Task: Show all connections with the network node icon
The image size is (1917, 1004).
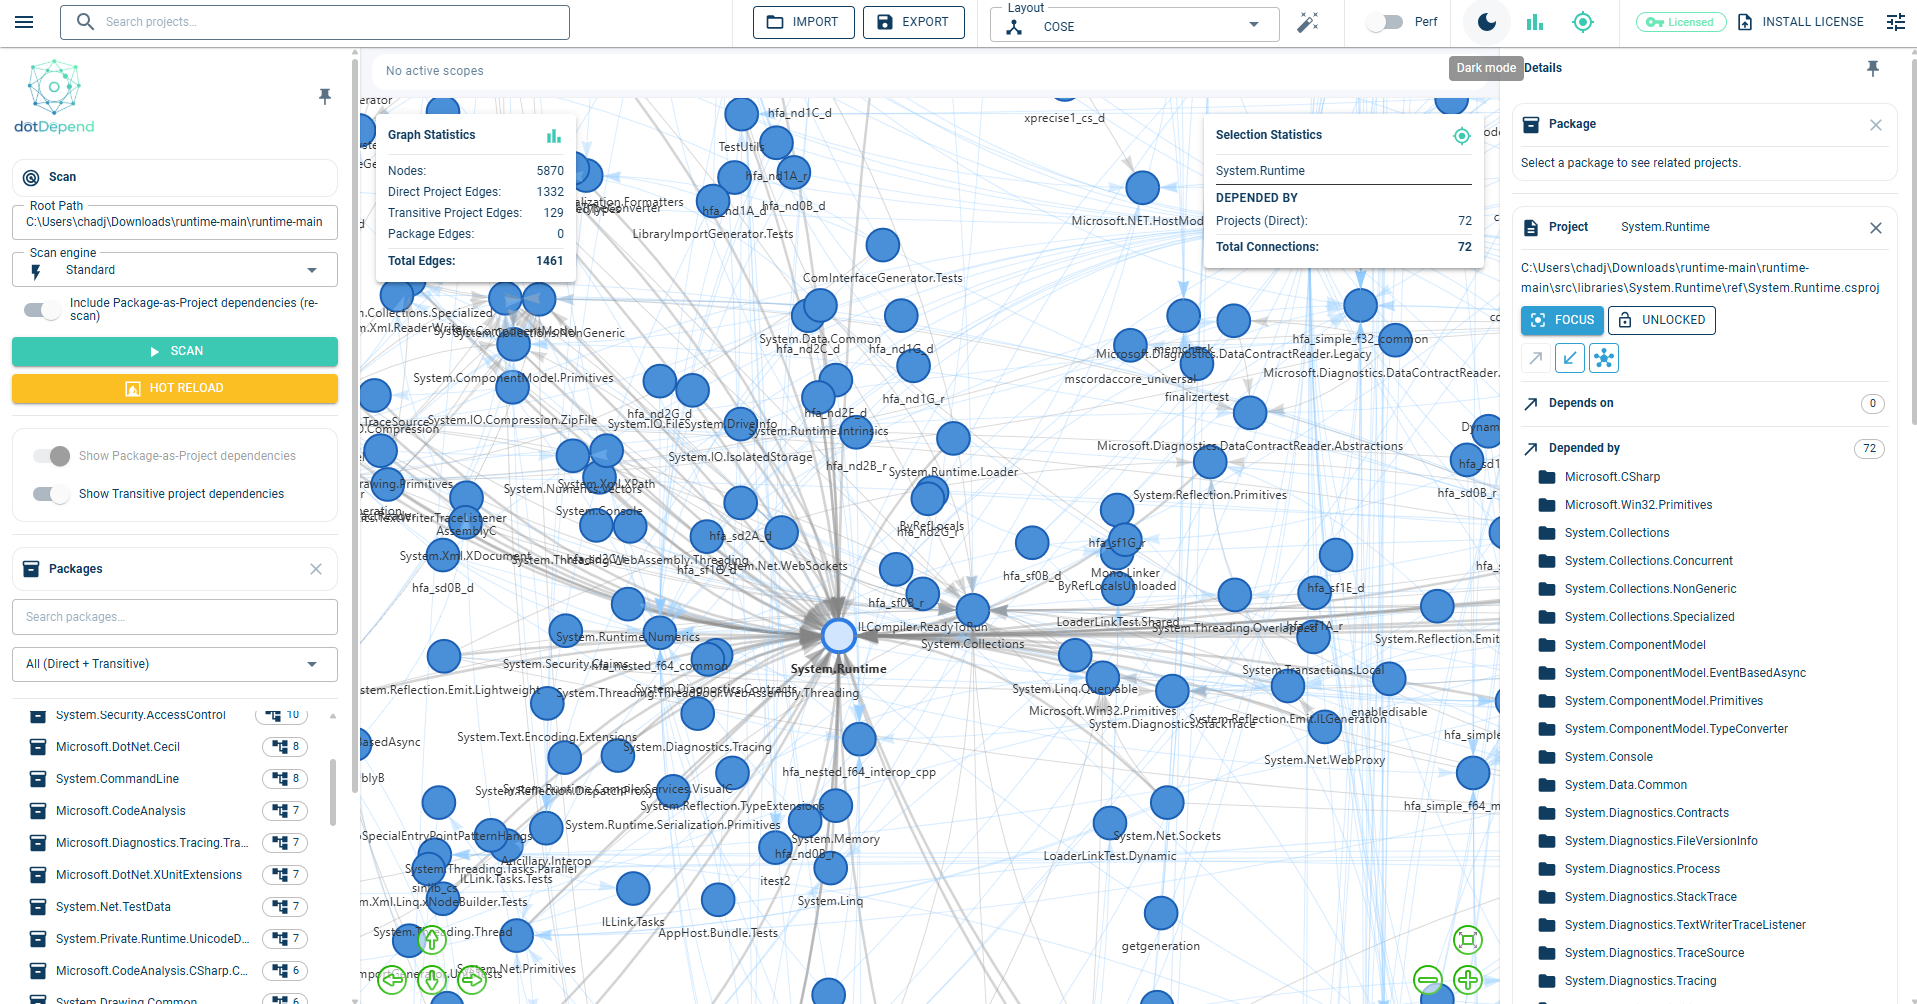Action: 1604,358
